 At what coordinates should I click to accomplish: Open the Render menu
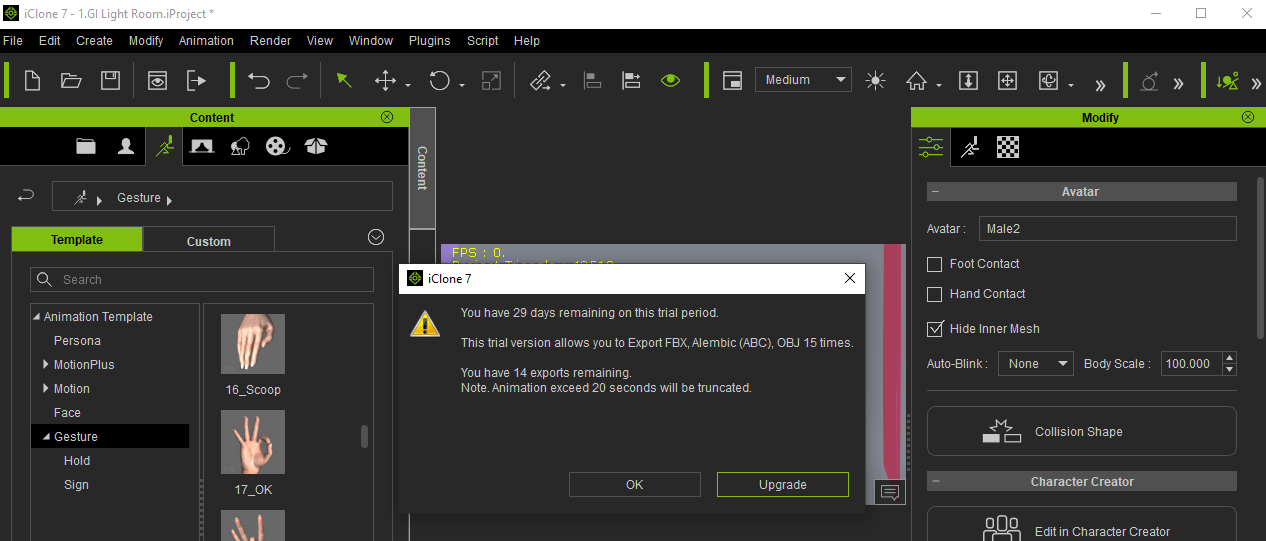coord(270,41)
